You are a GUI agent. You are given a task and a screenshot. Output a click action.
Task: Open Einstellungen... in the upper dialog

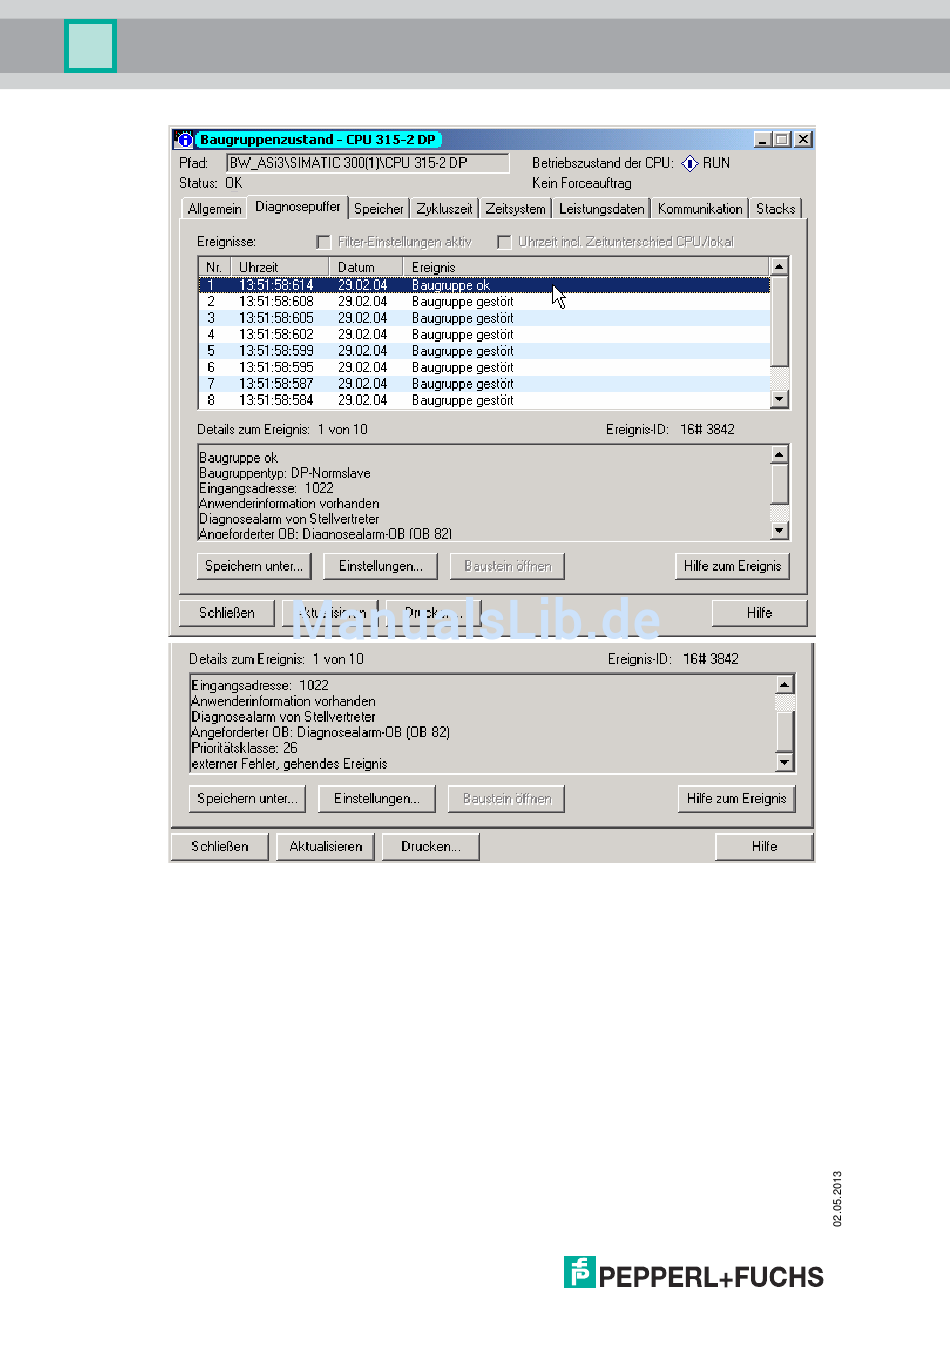381,566
